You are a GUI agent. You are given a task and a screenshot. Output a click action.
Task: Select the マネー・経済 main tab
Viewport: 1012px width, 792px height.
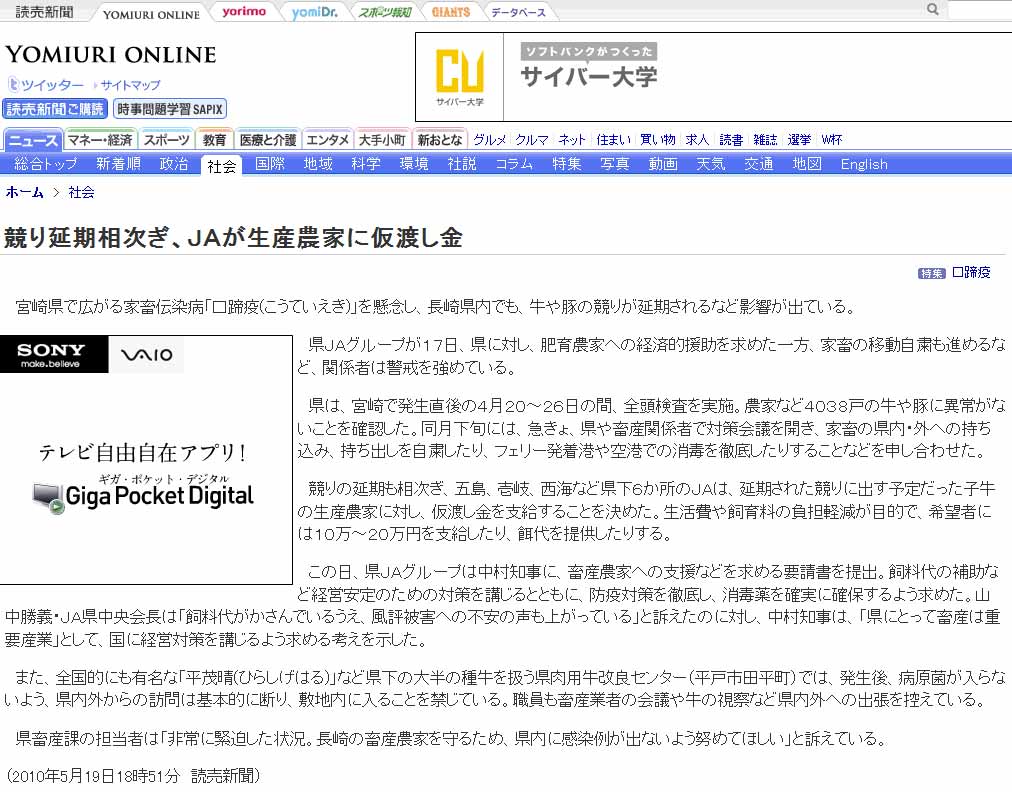[x=100, y=140]
